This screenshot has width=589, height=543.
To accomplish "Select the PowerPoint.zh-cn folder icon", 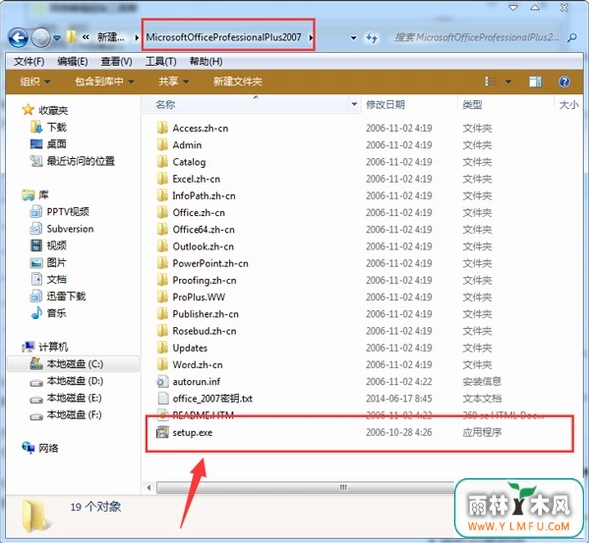I will (x=162, y=263).
